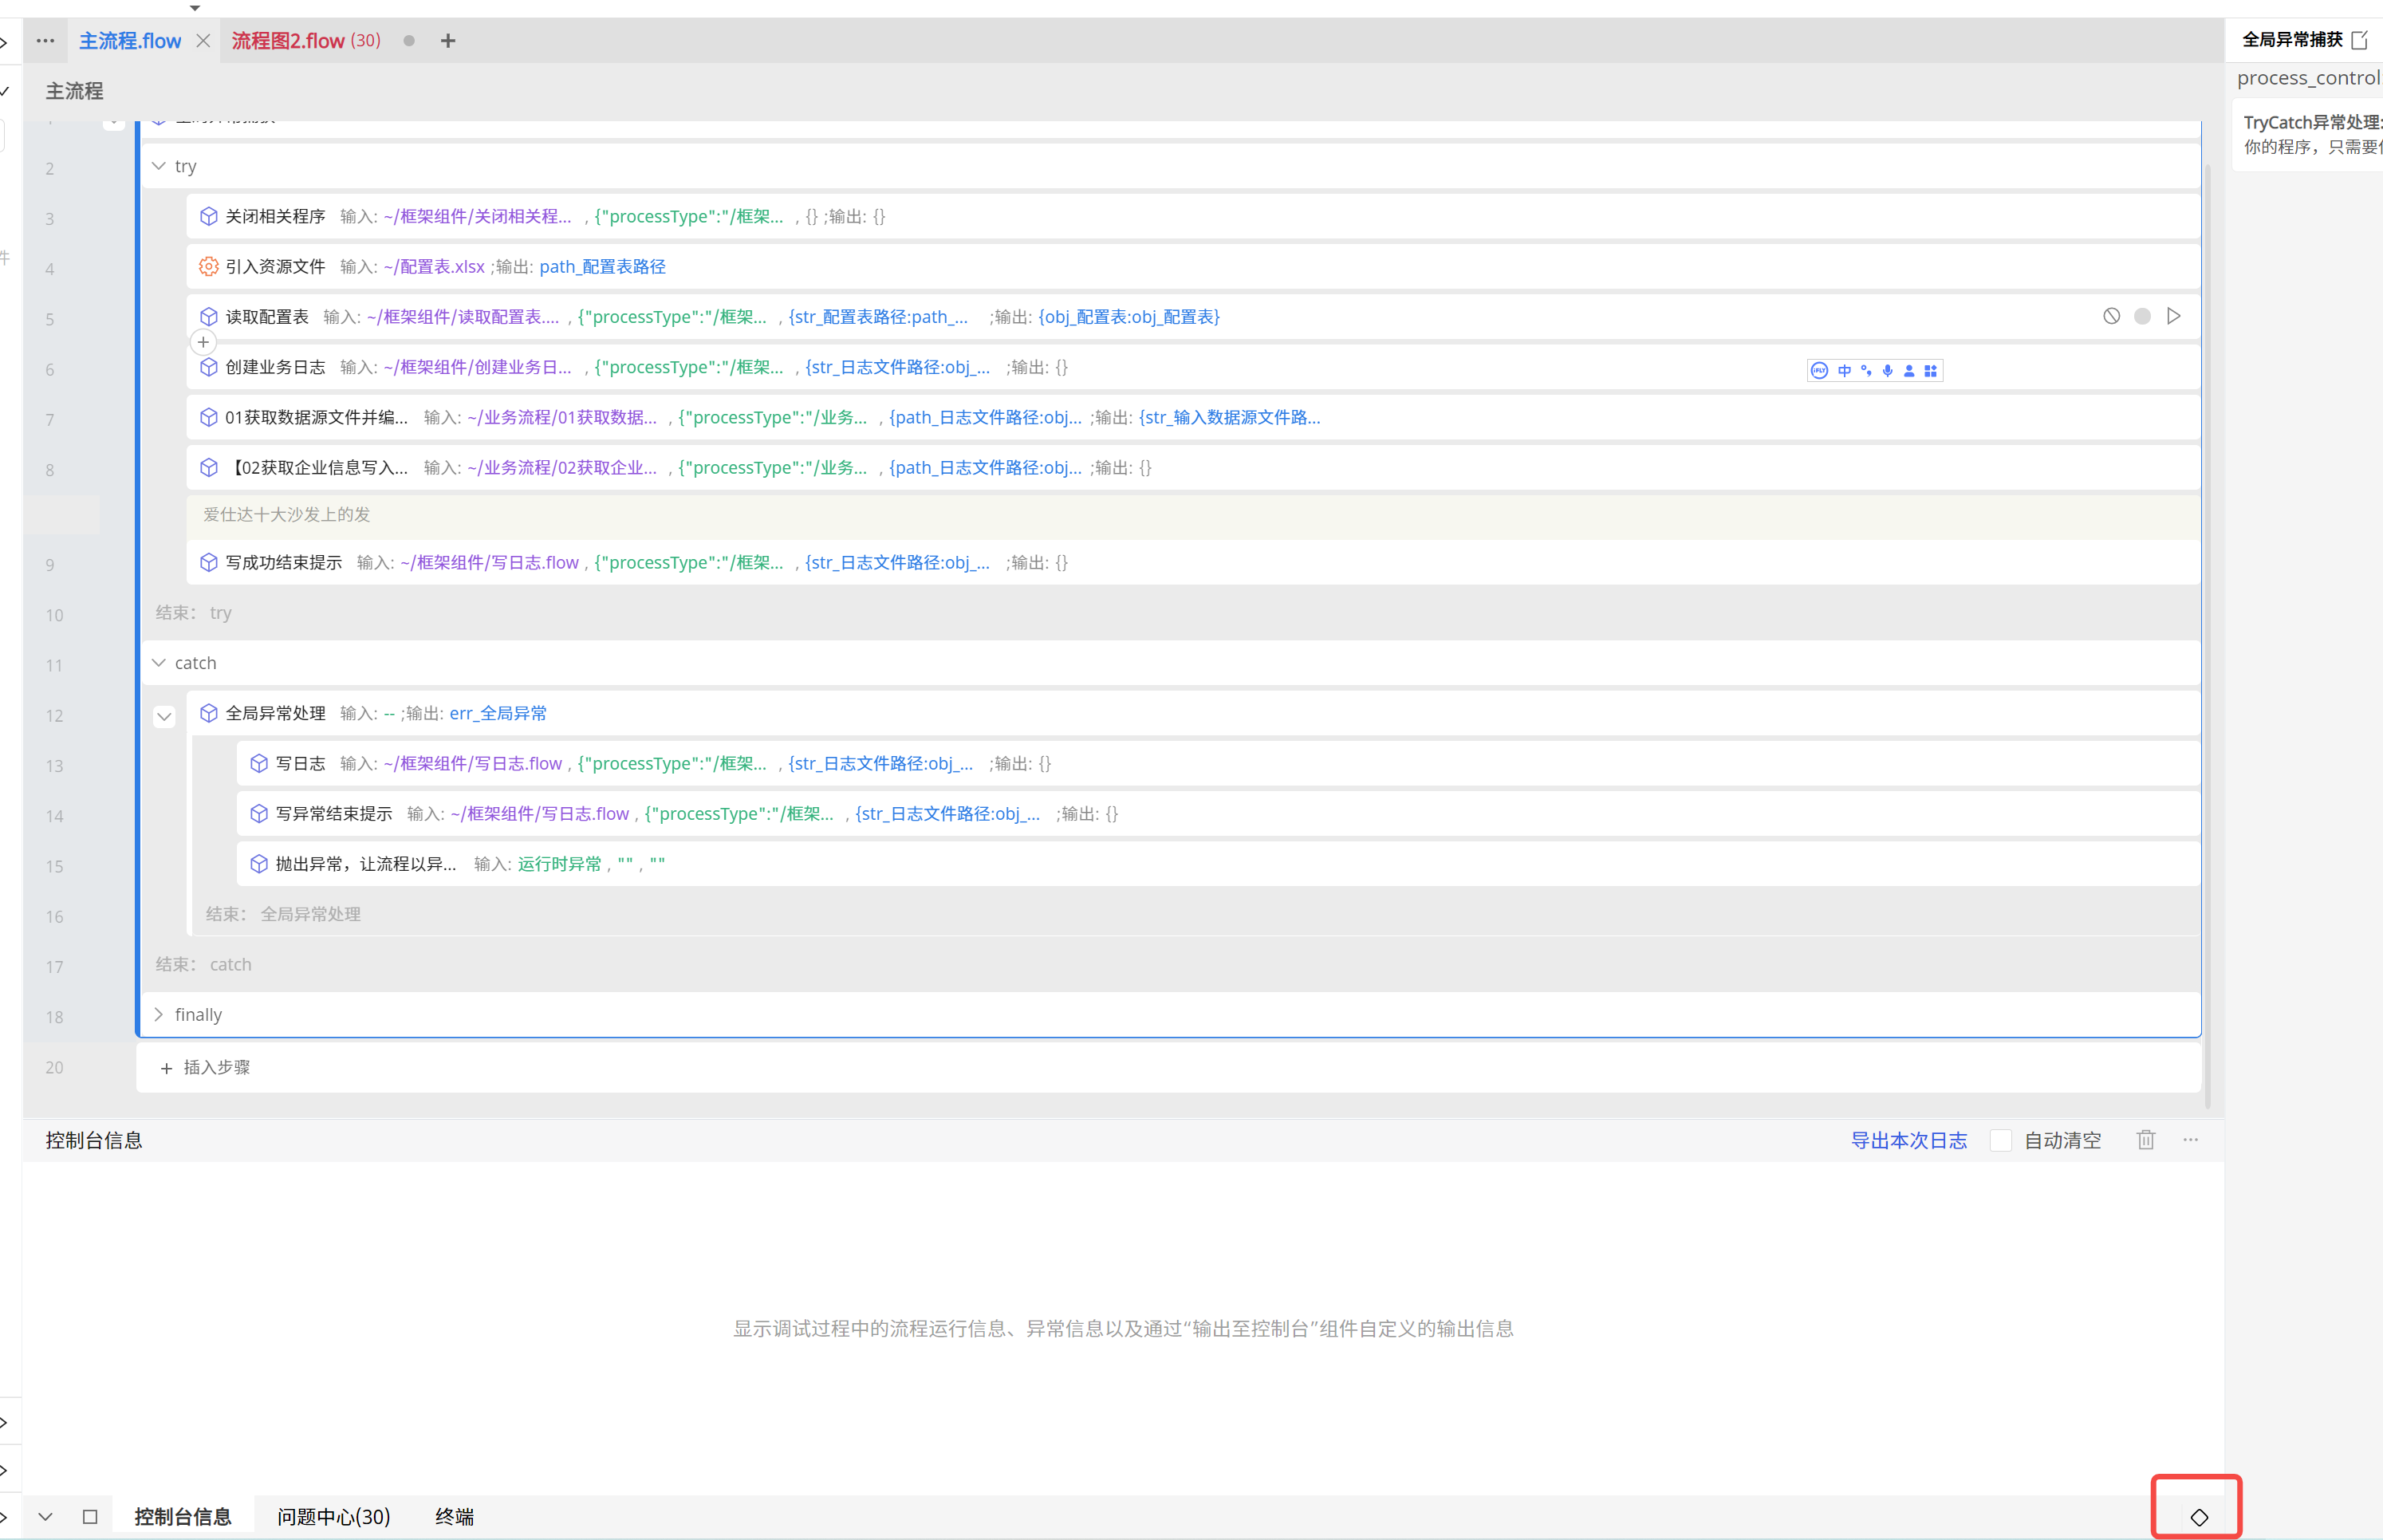Open the iFLY toolbox grid icon

pos(1930,371)
